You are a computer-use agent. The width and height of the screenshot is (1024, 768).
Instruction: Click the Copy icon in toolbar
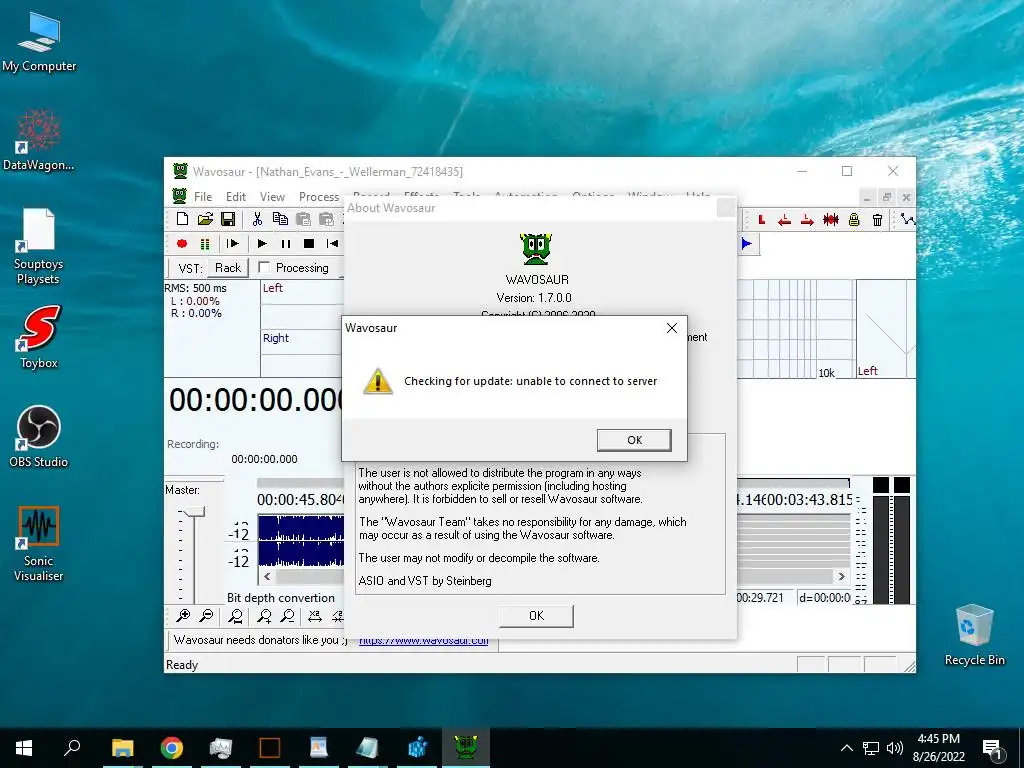280,219
